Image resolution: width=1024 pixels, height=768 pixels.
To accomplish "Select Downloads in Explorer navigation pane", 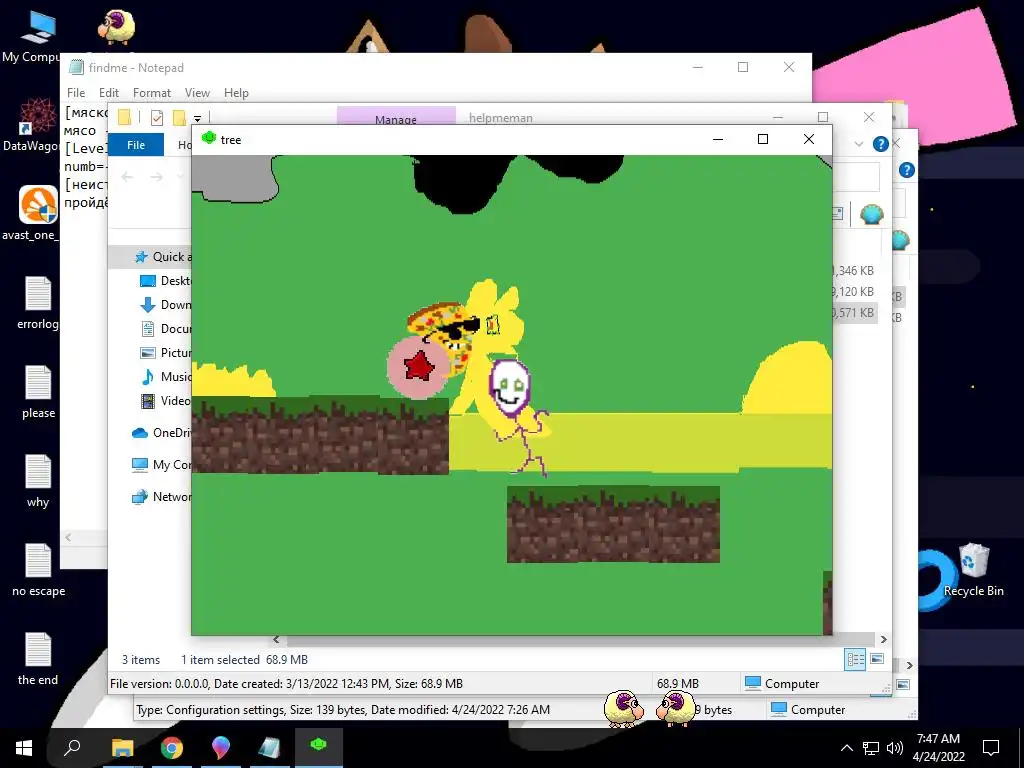I will (x=165, y=304).
